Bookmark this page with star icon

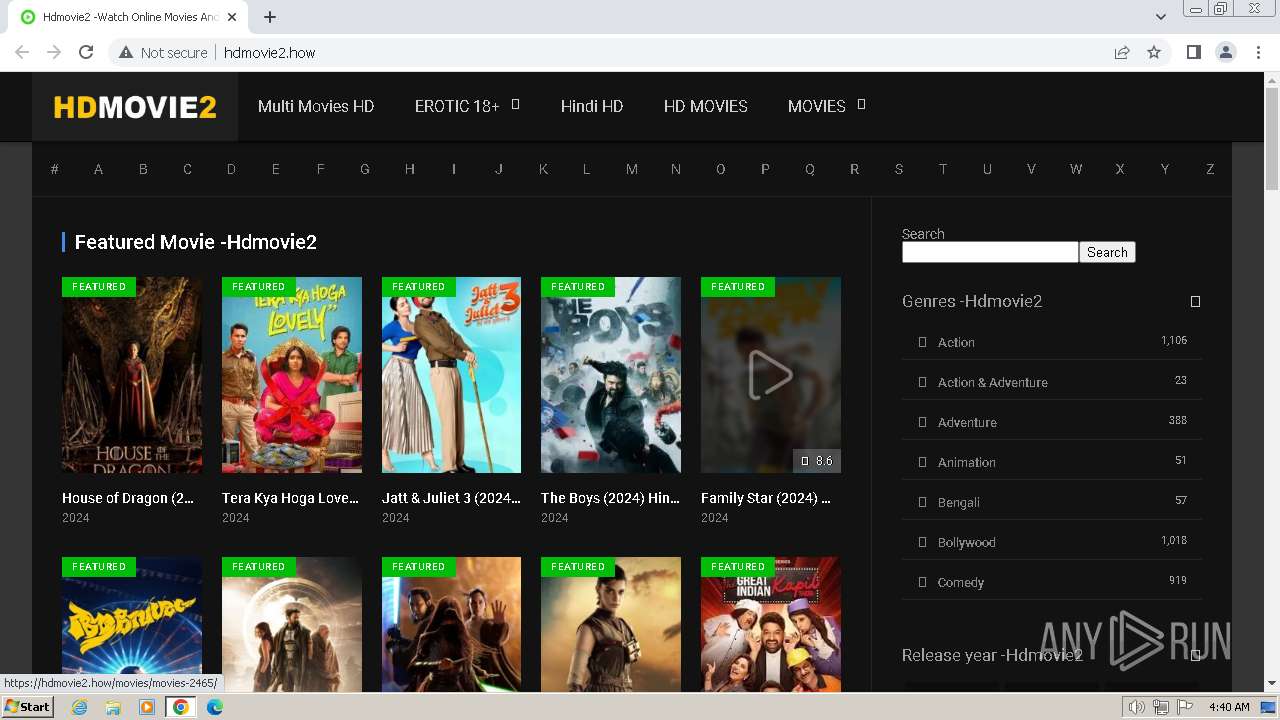click(x=1154, y=52)
